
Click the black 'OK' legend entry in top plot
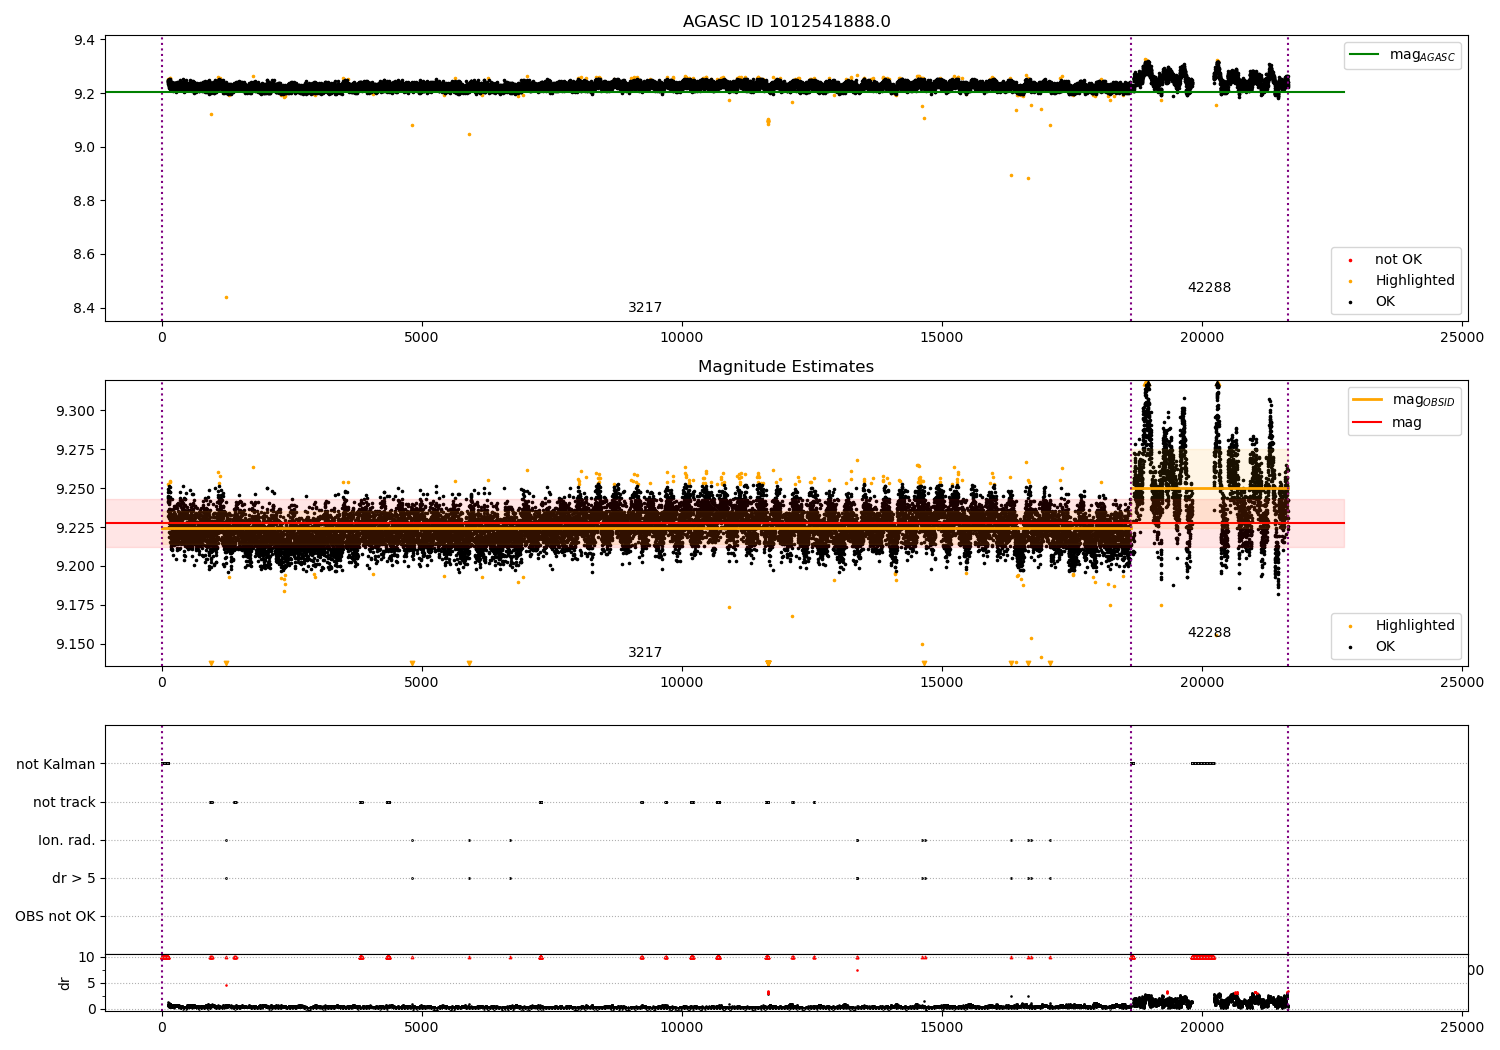click(1384, 302)
